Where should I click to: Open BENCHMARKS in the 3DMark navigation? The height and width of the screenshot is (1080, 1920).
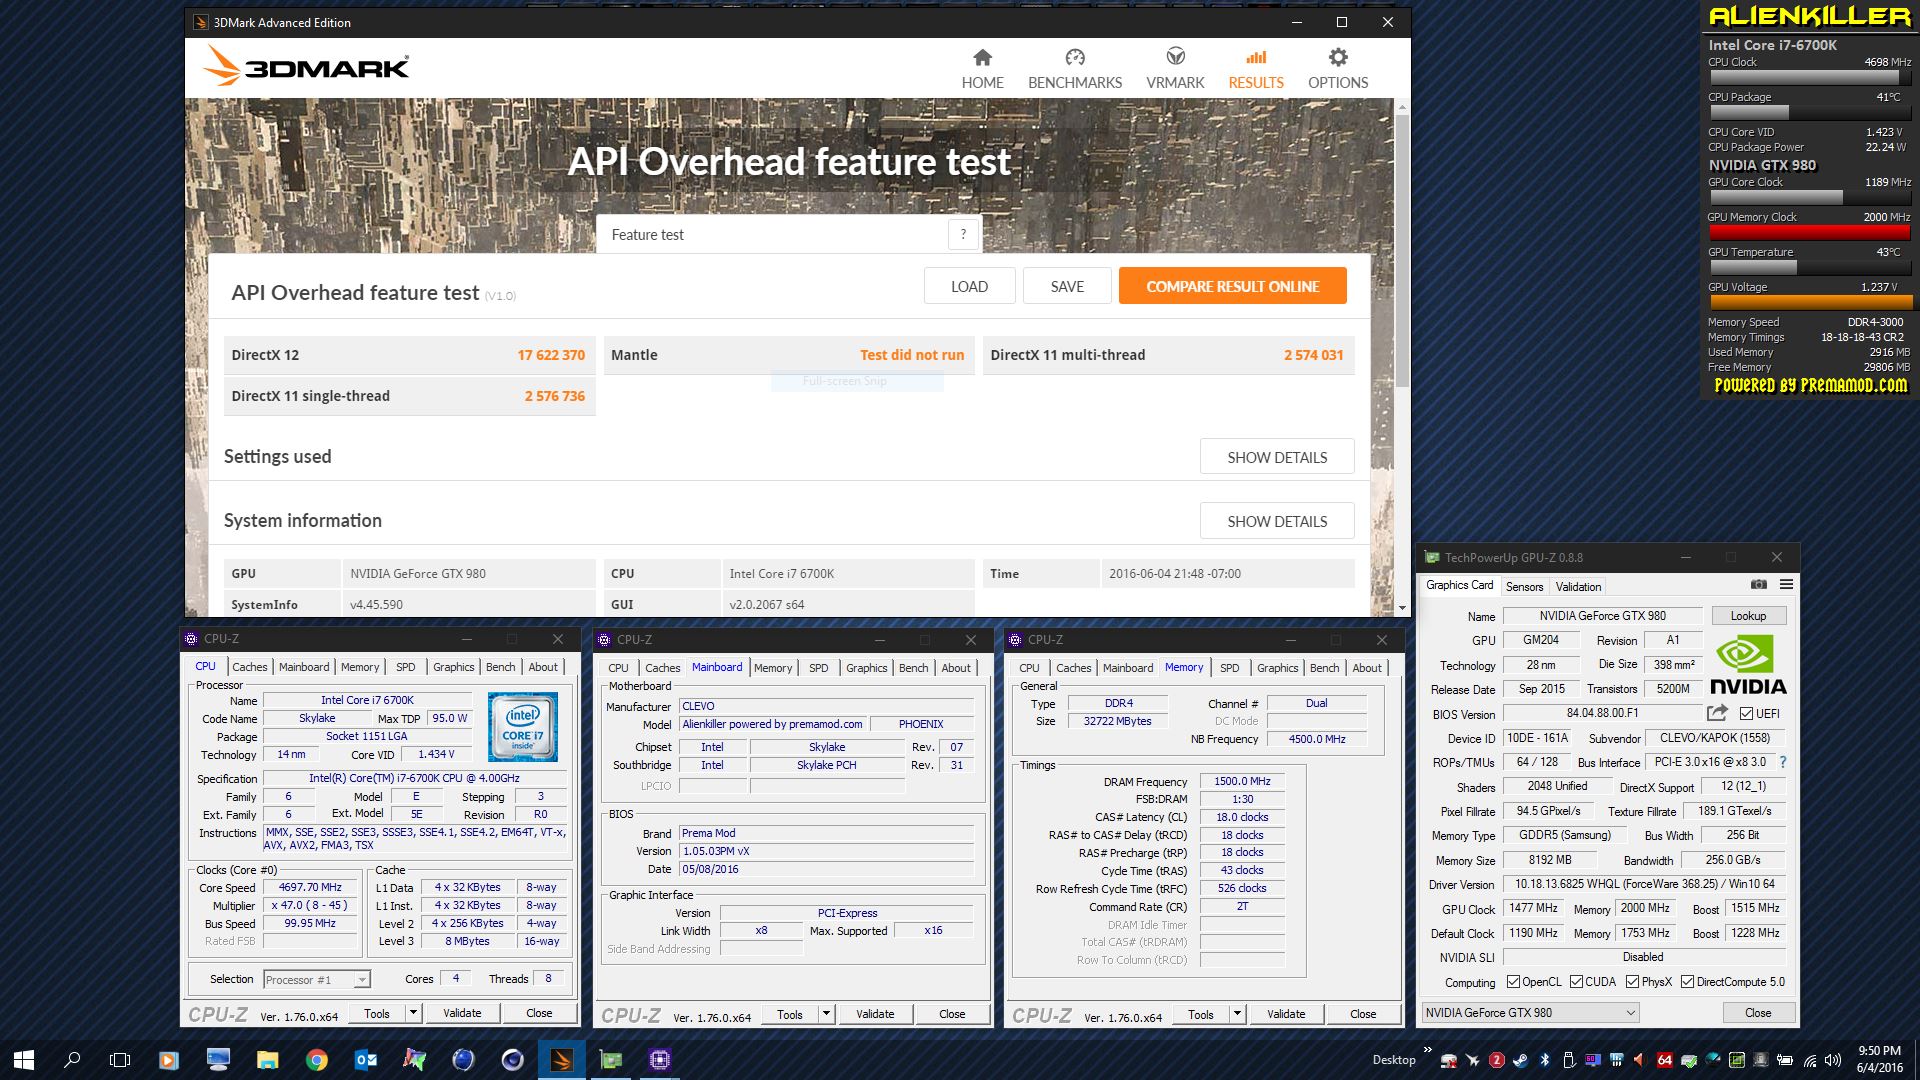(x=1075, y=69)
